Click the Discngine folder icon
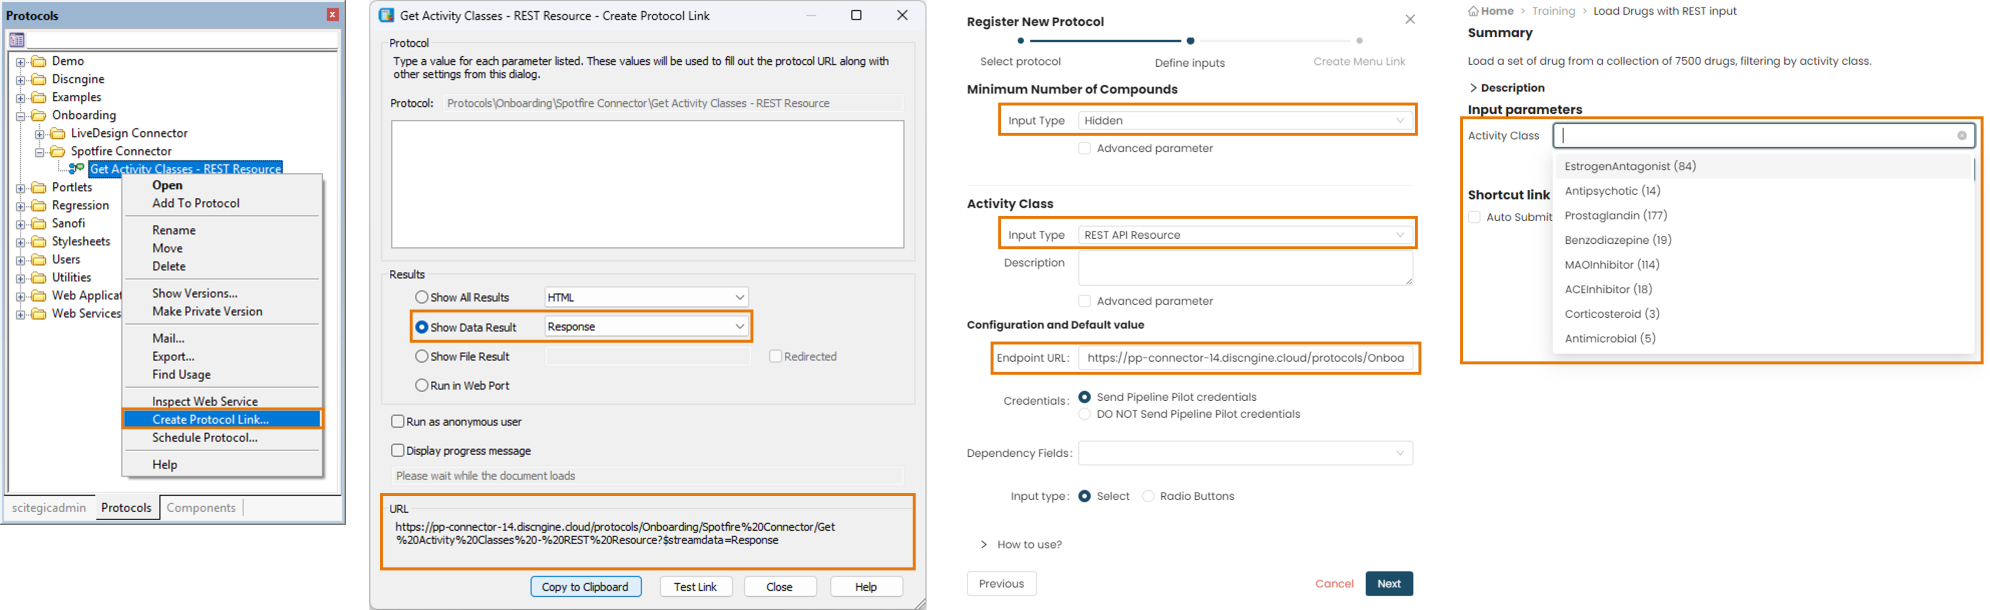1990x610 pixels. [39, 79]
